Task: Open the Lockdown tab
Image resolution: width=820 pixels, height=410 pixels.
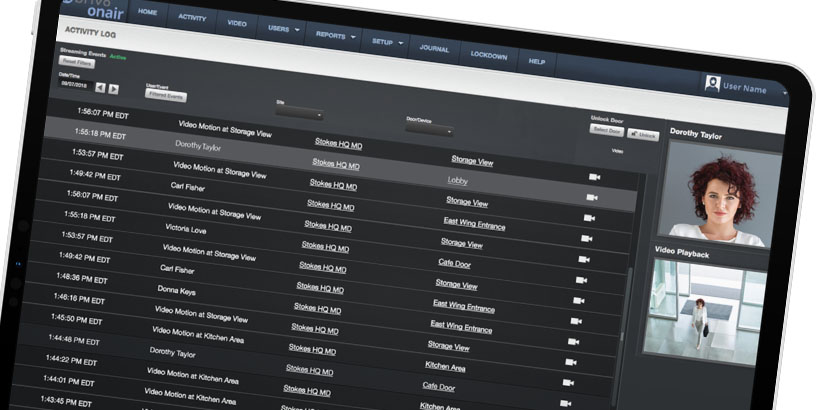Action: tap(489, 55)
